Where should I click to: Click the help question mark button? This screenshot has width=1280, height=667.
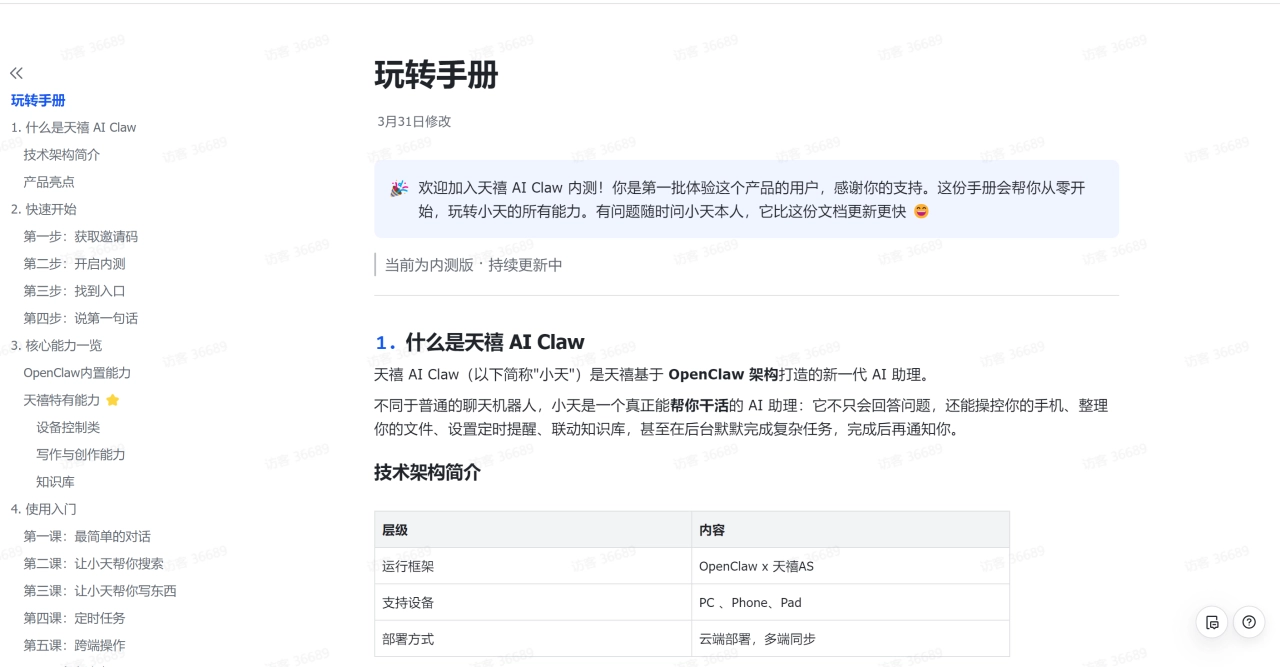click(x=1249, y=622)
